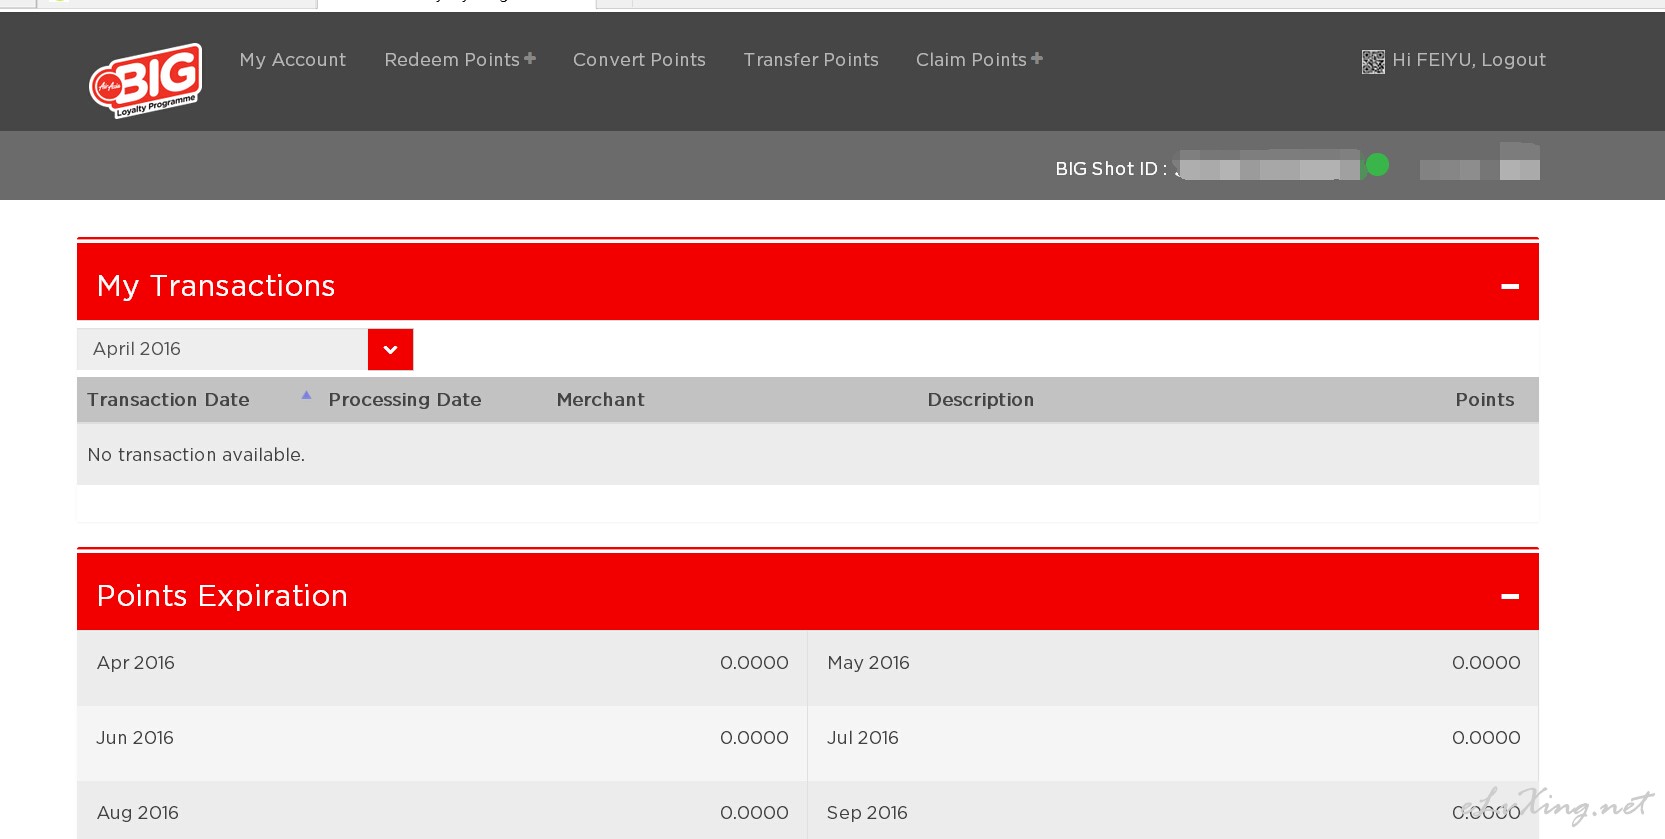
Task: Open Convert Points menu item
Action: click(639, 60)
